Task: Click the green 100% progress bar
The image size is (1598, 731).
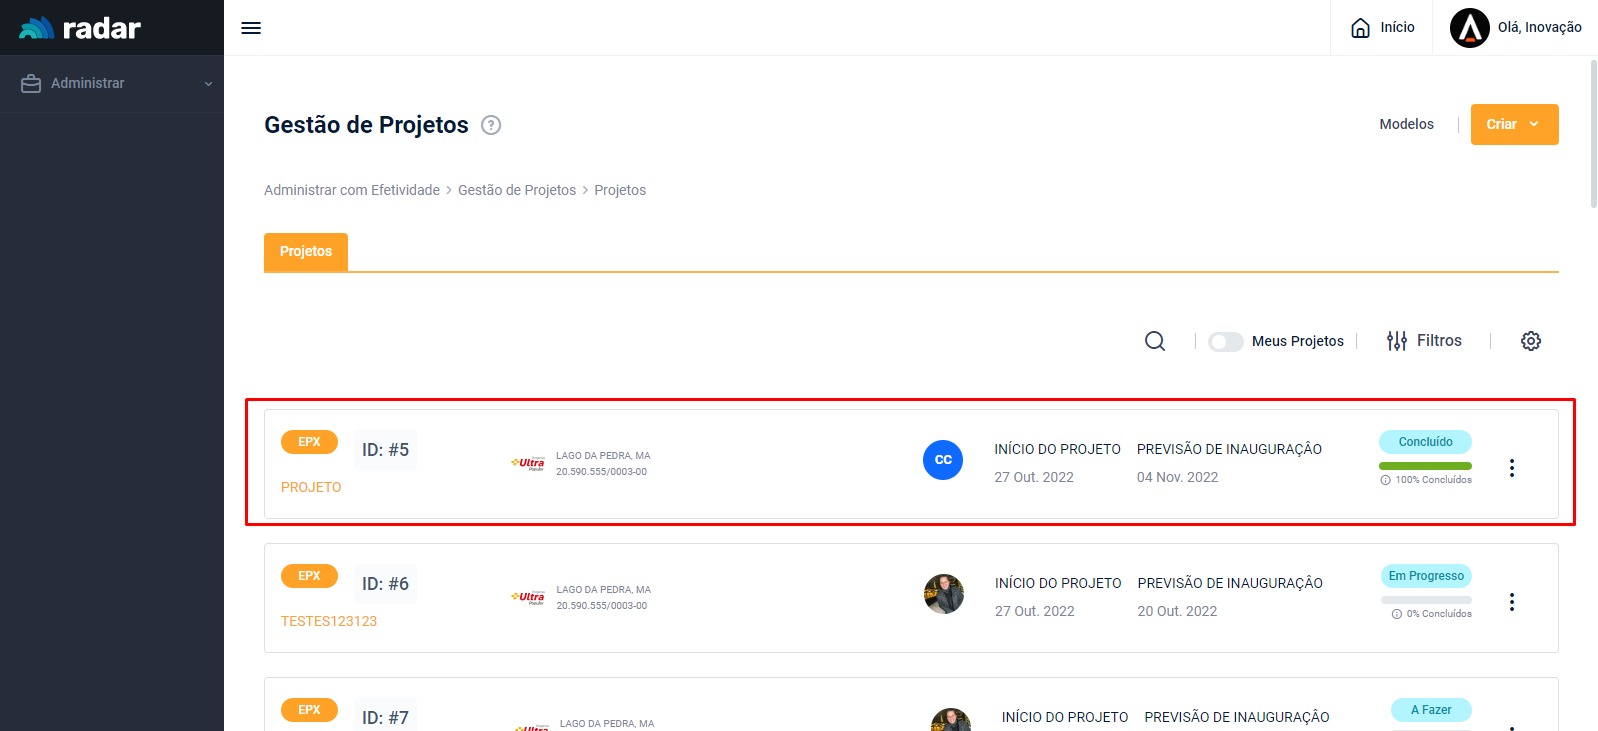Action: click(1425, 466)
